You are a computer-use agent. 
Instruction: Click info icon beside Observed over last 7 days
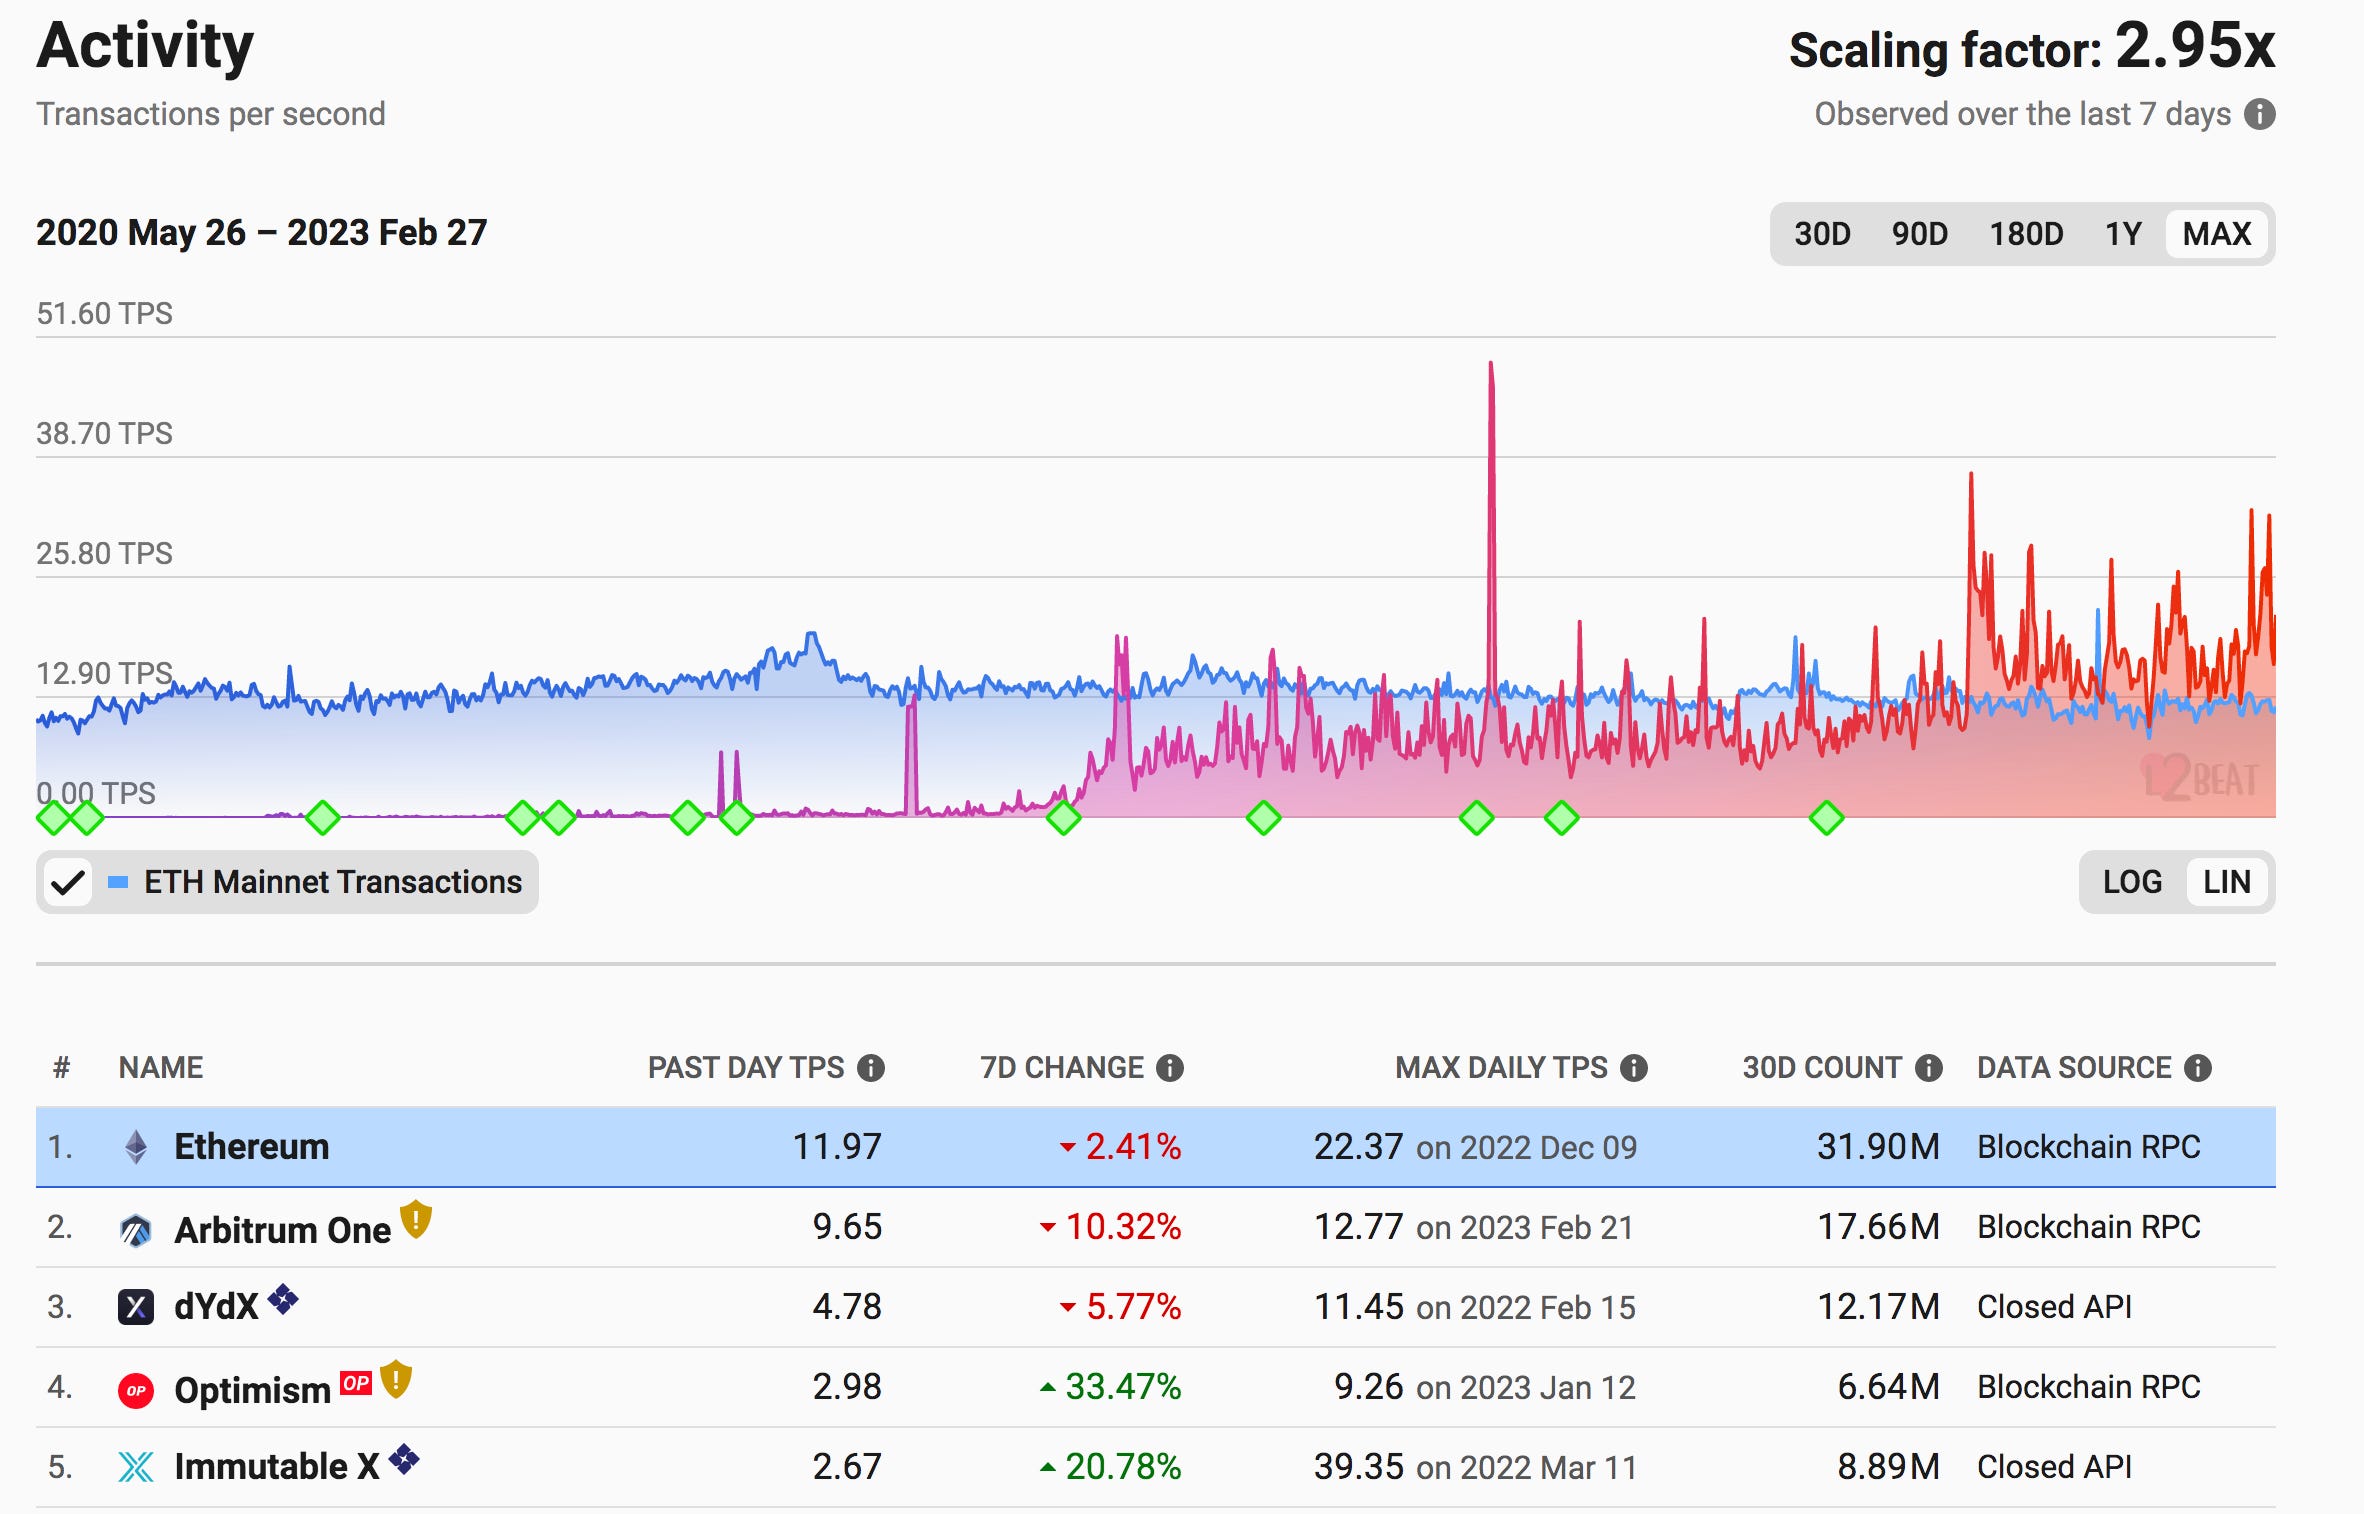(x=2259, y=114)
